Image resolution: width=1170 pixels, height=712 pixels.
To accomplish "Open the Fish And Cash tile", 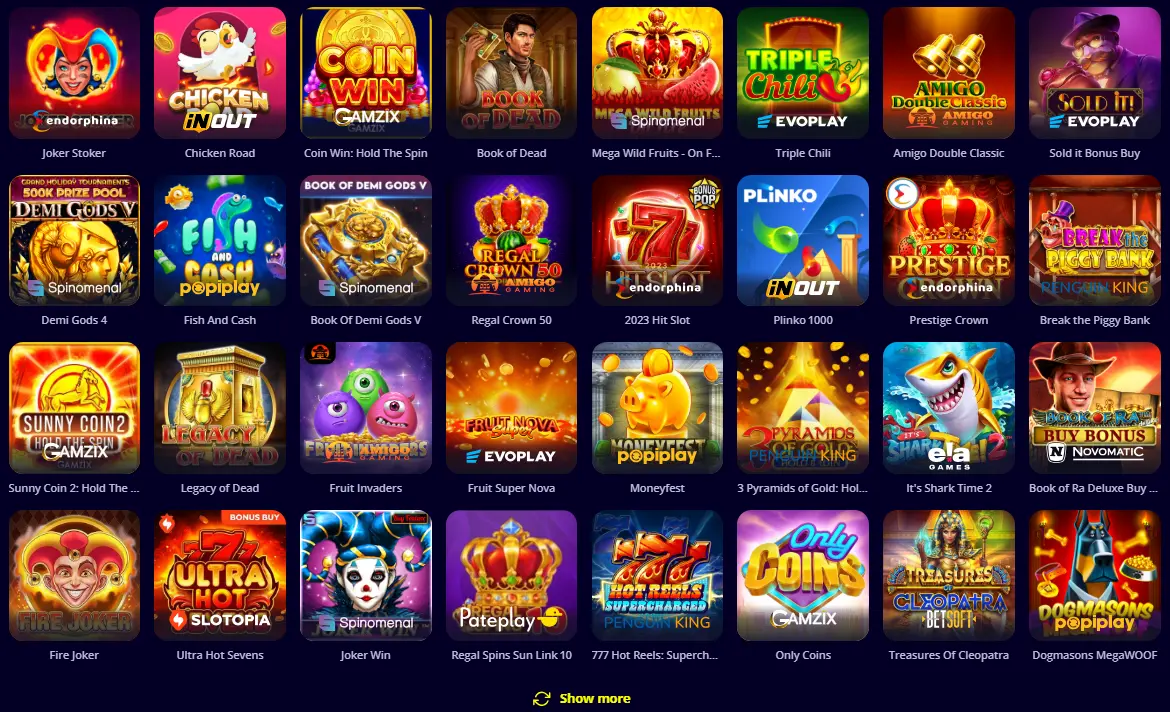I will [219, 240].
